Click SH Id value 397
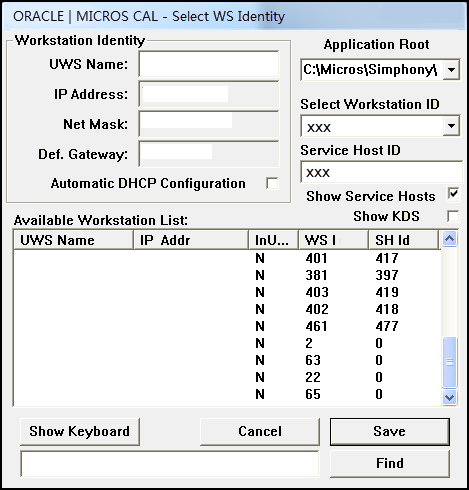 [387, 275]
